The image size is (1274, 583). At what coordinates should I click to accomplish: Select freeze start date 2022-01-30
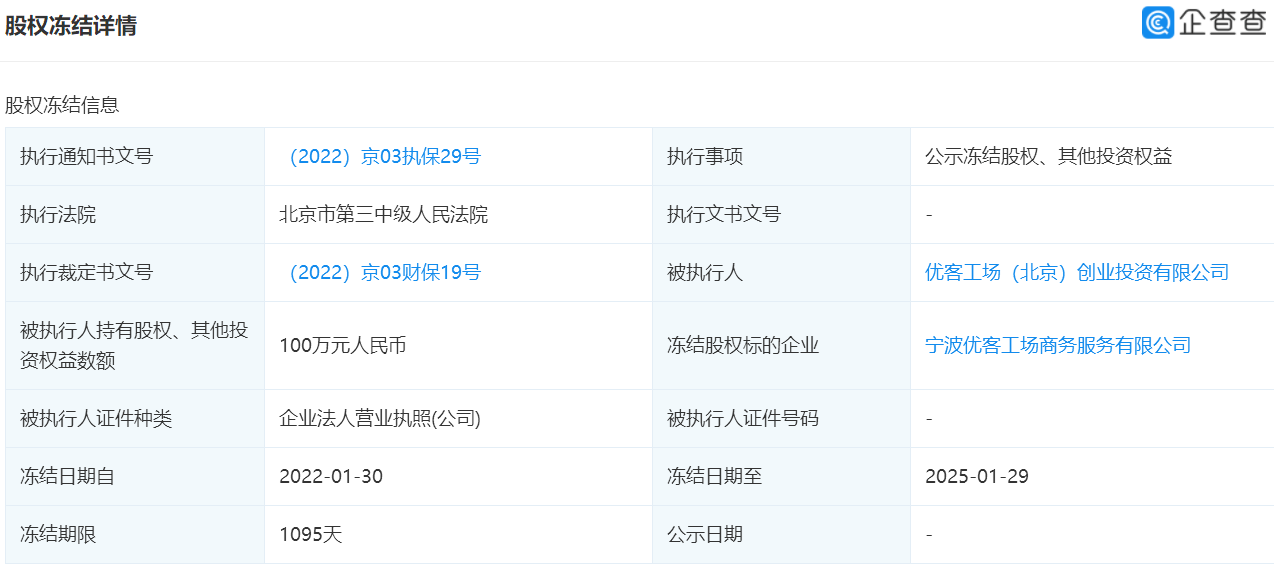click(x=331, y=477)
